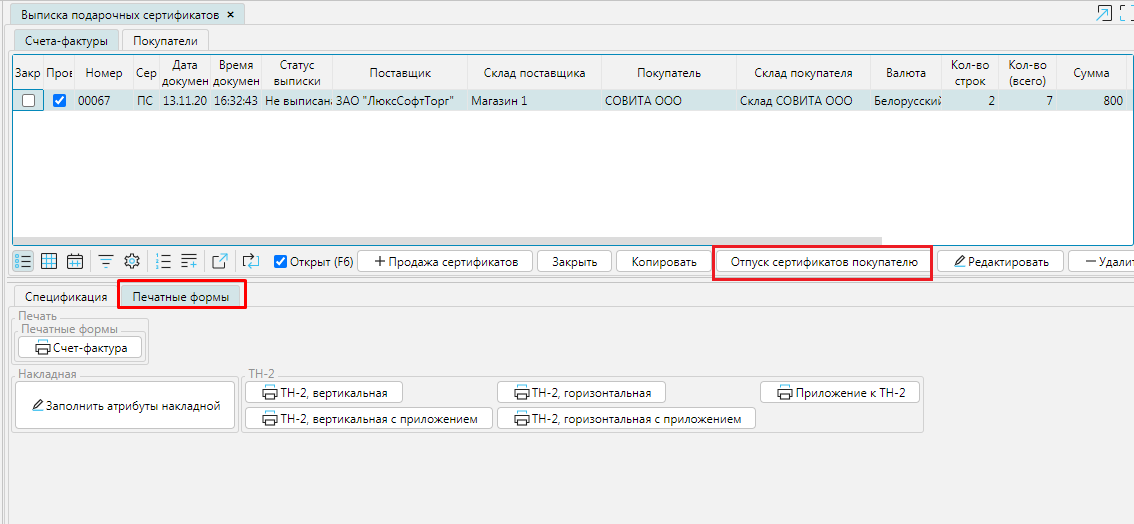Click 'Отпуск сертификатов покупателю' button

point(823,262)
